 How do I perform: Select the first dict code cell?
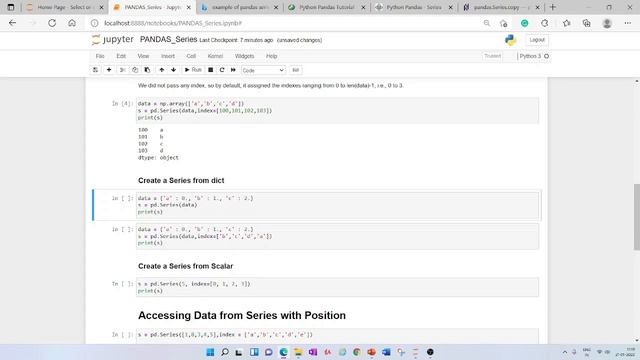click(x=337, y=205)
